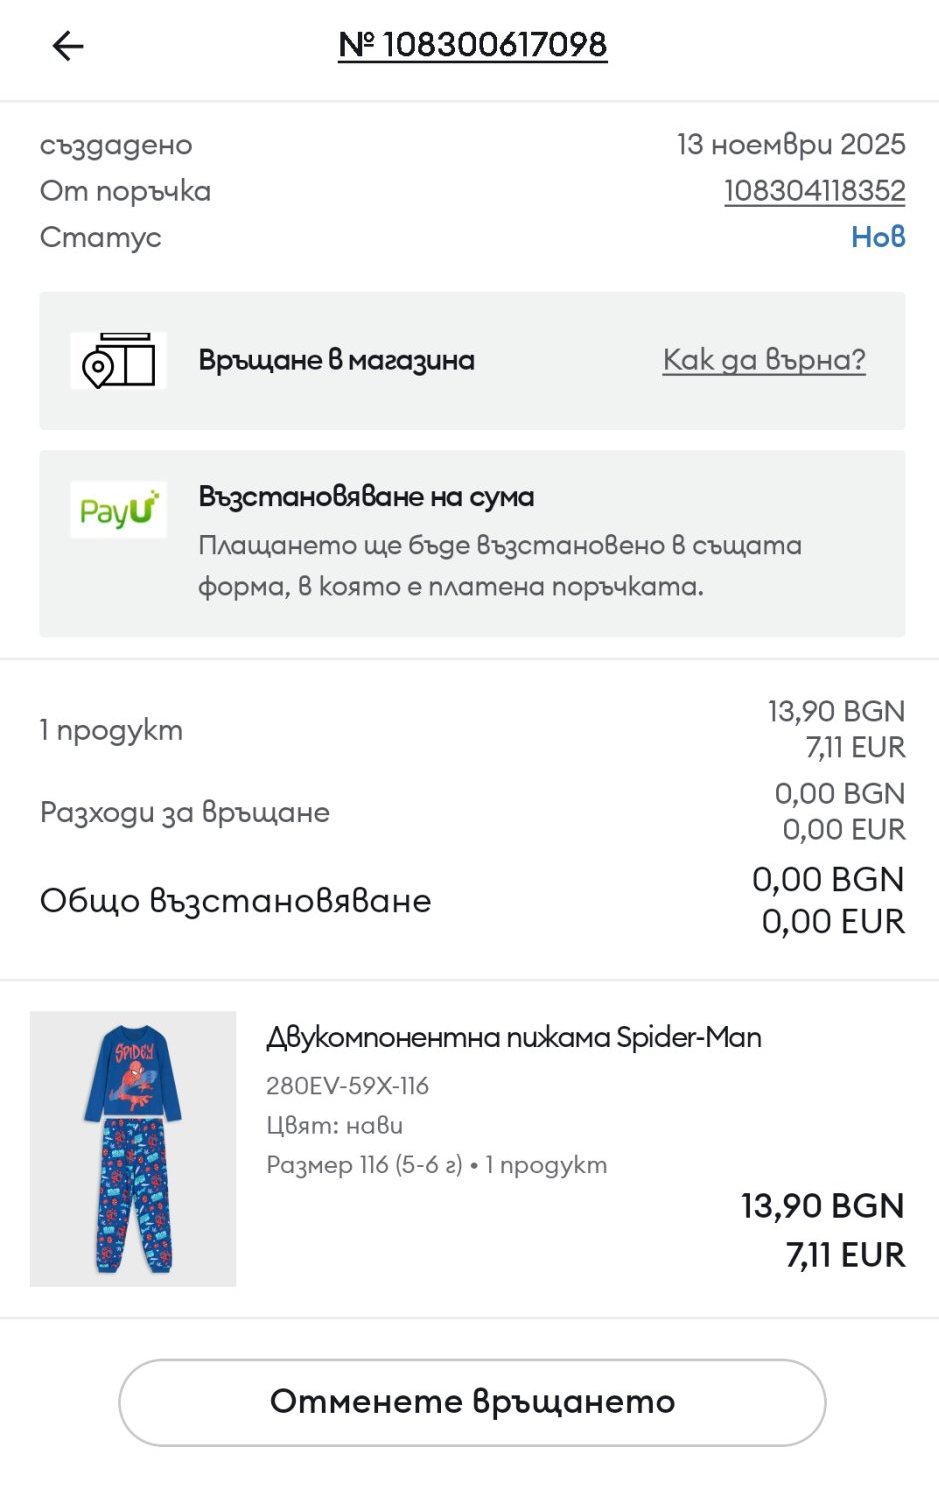The width and height of the screenshot is (939, 1494).
Task: Click the "1 продукт" summary label
Action: 111,730
